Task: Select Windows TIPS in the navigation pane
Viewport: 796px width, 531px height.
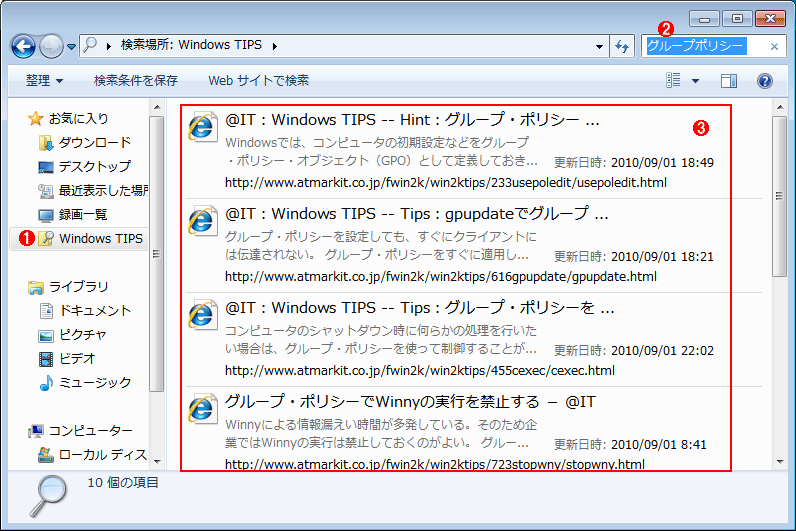Action: click(101, 238)
